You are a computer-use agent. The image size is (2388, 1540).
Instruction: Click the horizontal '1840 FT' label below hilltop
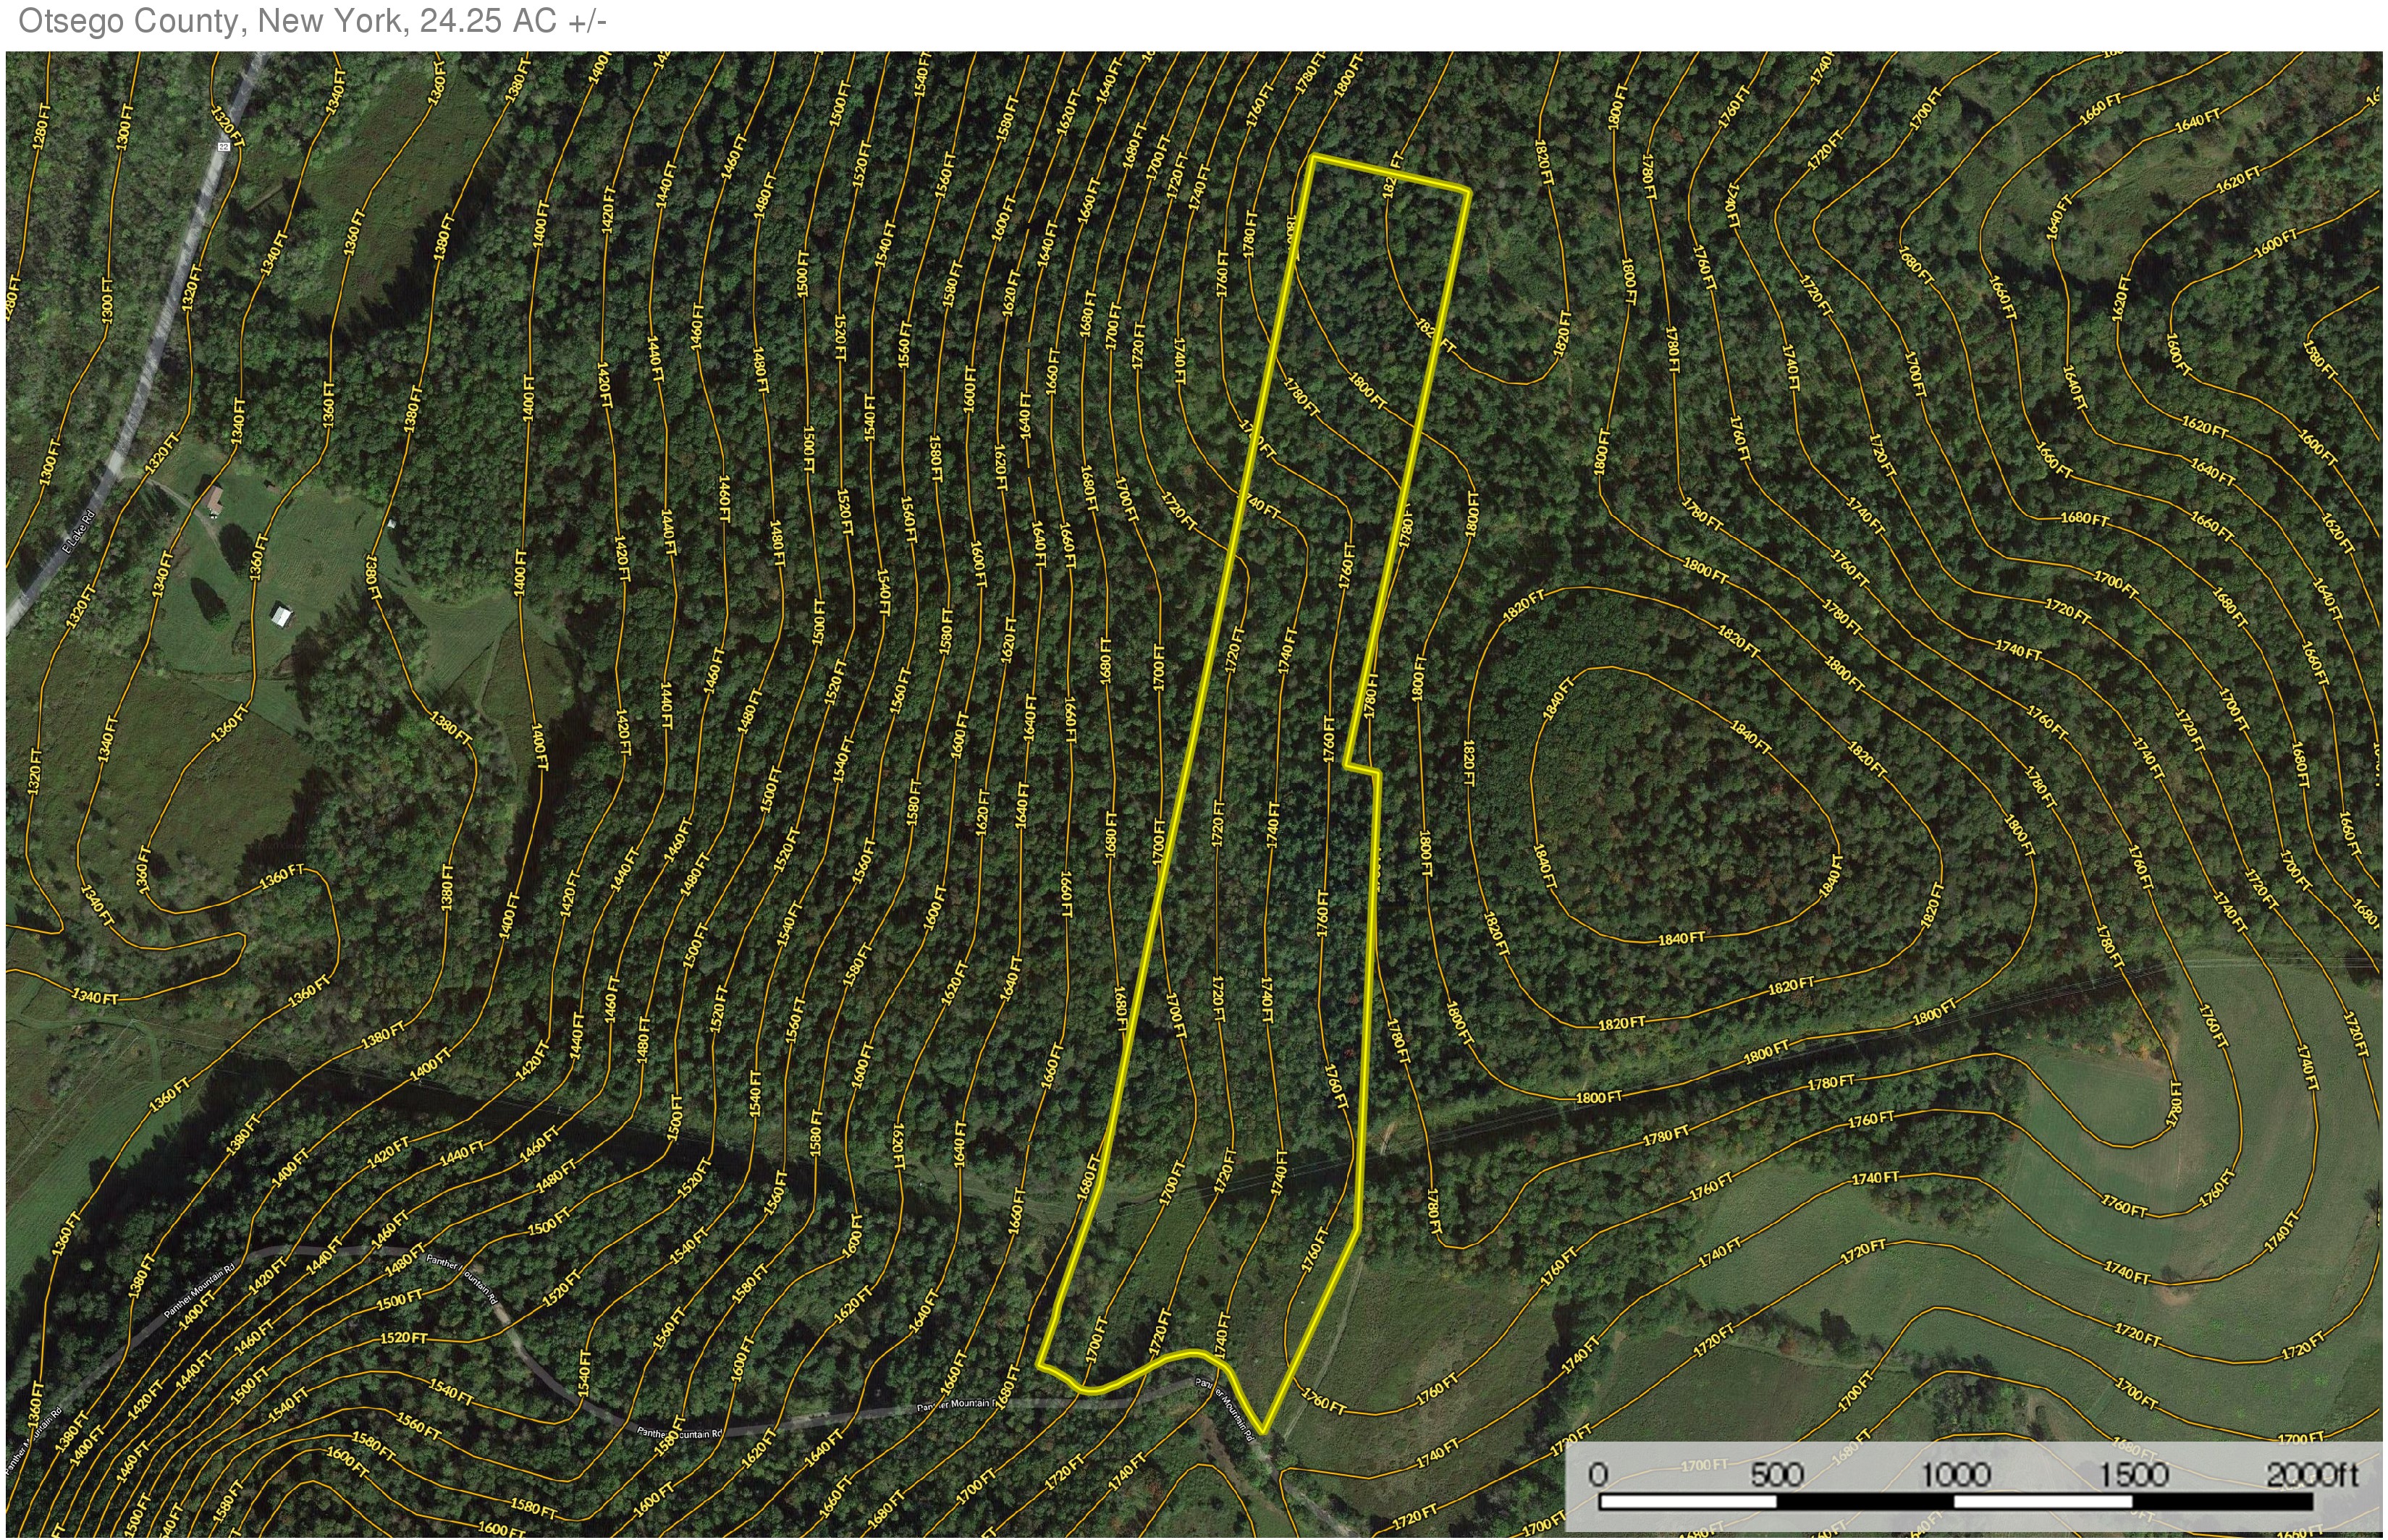click(1681, 938)
